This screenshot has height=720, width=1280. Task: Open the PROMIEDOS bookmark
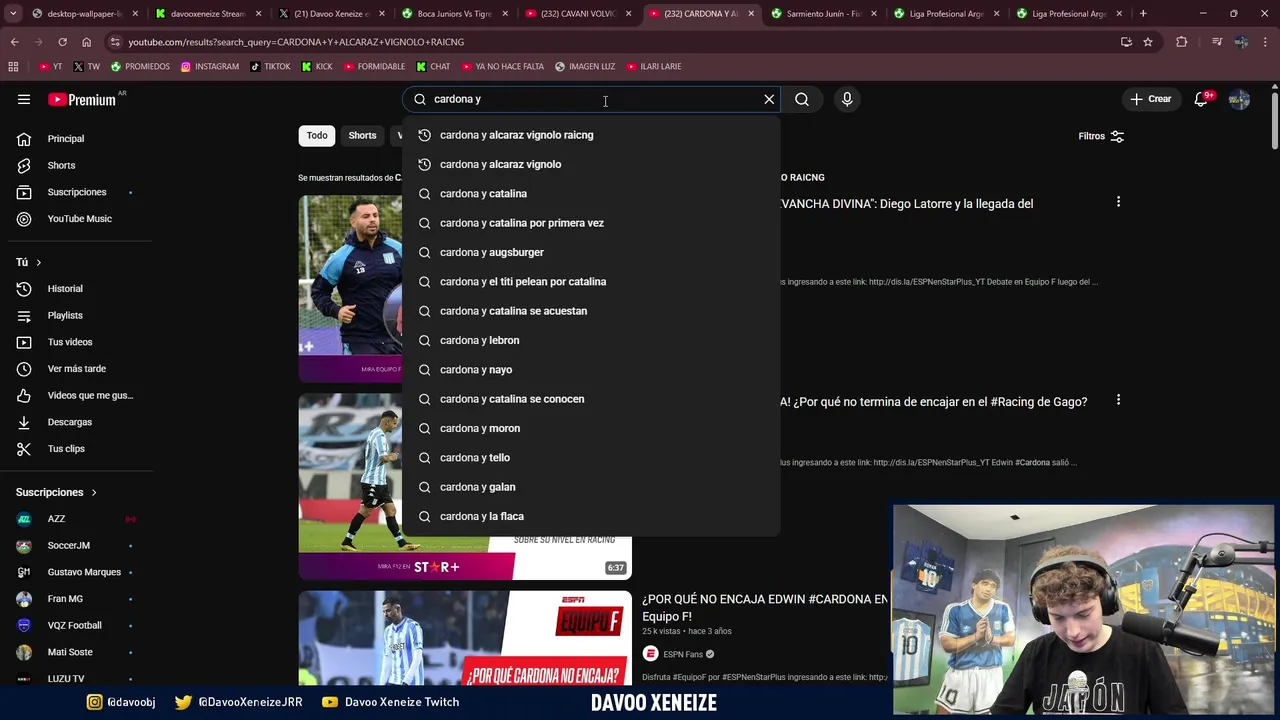(x=140, y=66)
